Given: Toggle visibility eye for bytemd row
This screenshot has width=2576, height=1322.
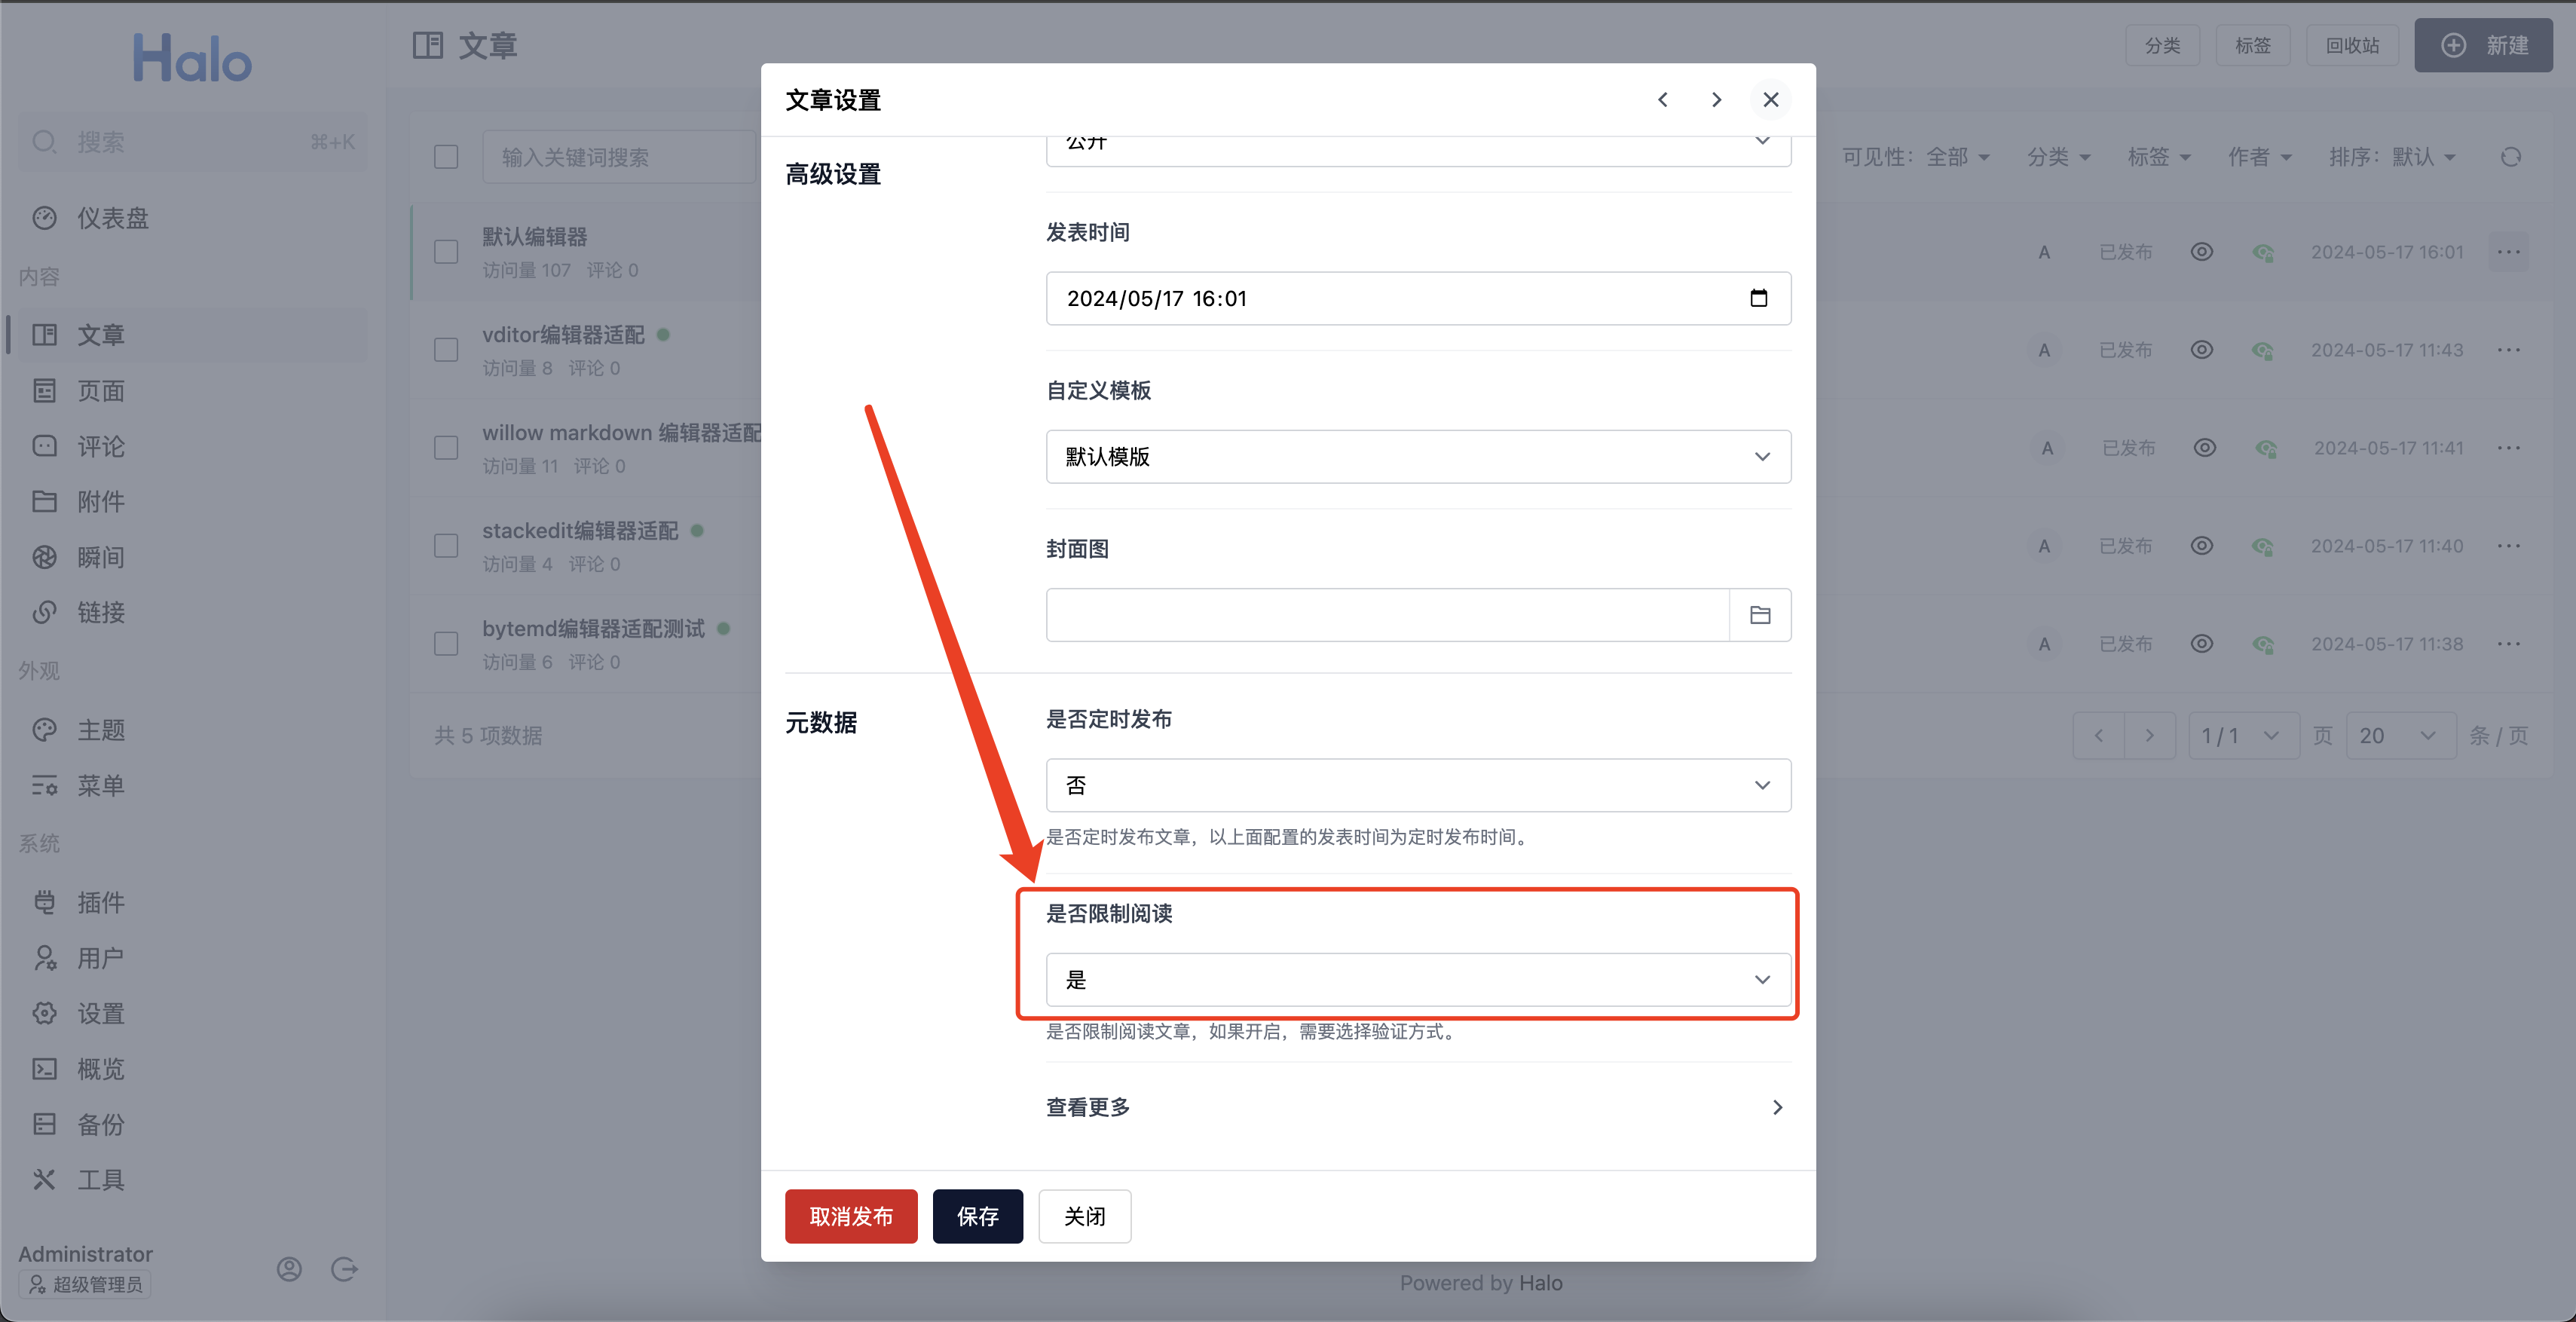Looking at the screenshot, I should tap(2201, 644).
